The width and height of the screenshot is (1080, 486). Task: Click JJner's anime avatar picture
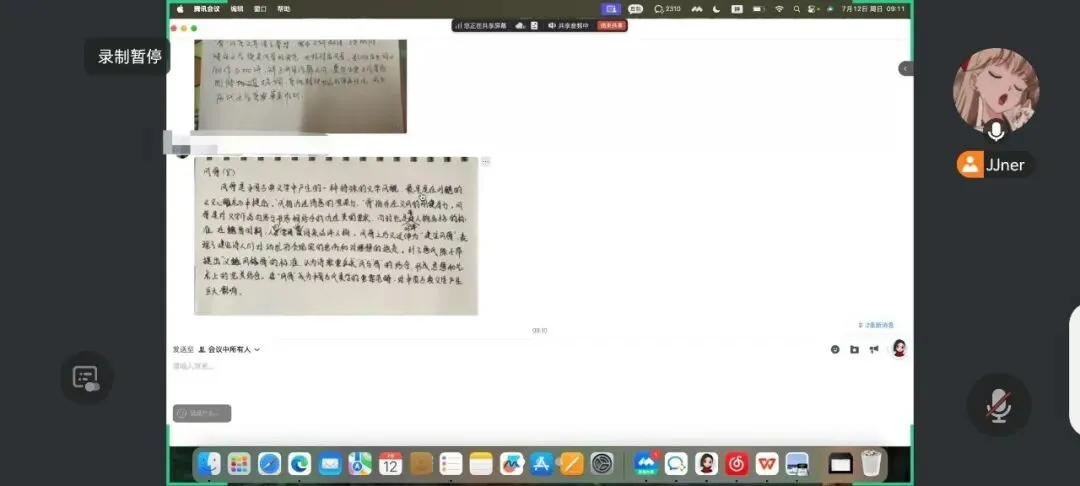point(996,90)
